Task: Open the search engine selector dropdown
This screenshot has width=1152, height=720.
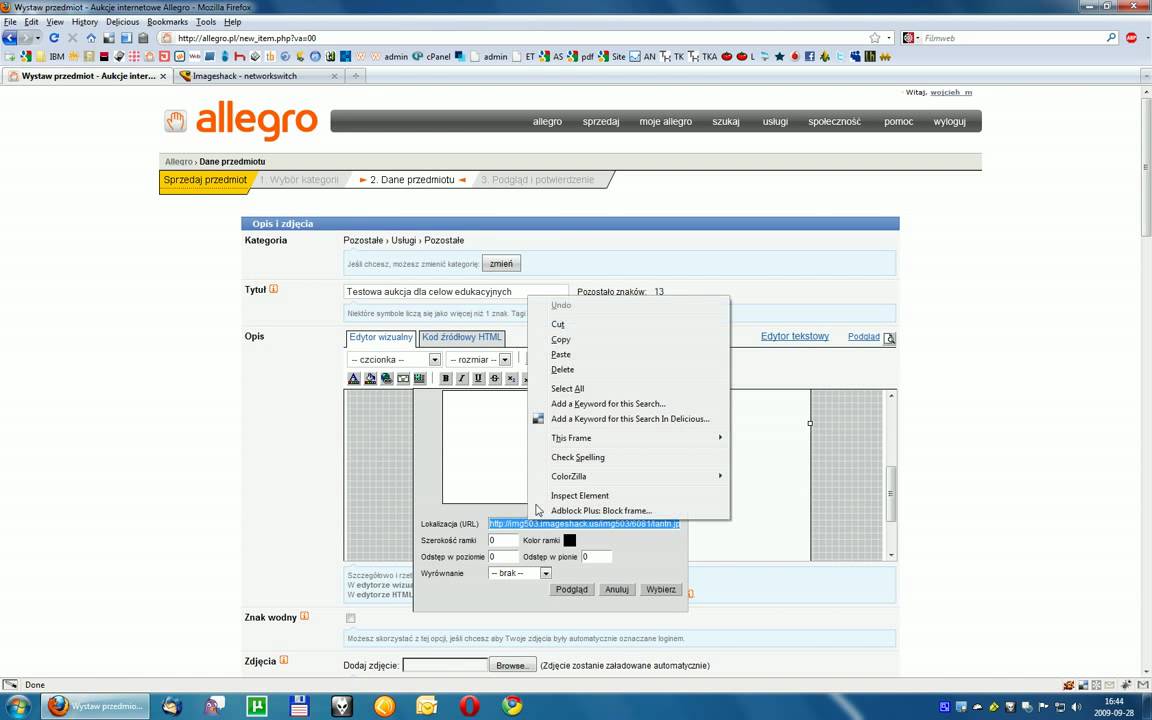Action: tap(911, 37)
